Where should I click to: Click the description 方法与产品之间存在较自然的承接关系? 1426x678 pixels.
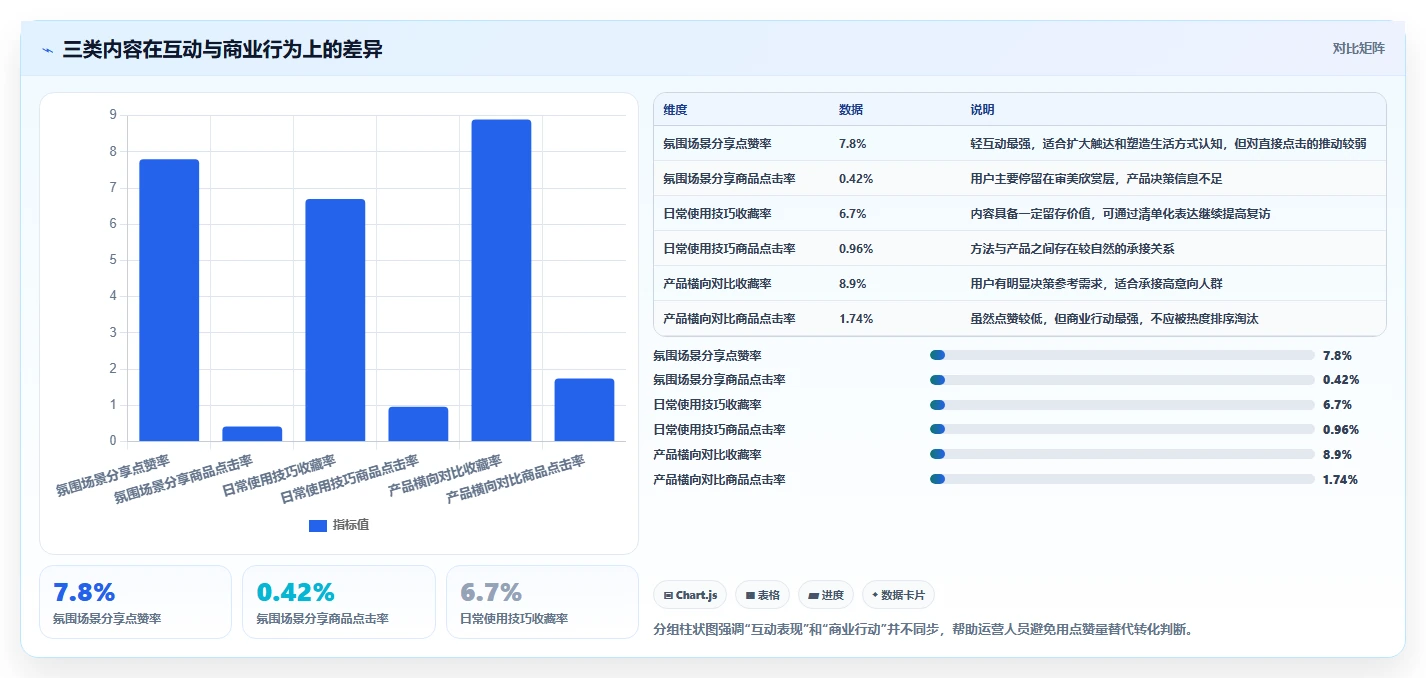(x=1072, y=249)
